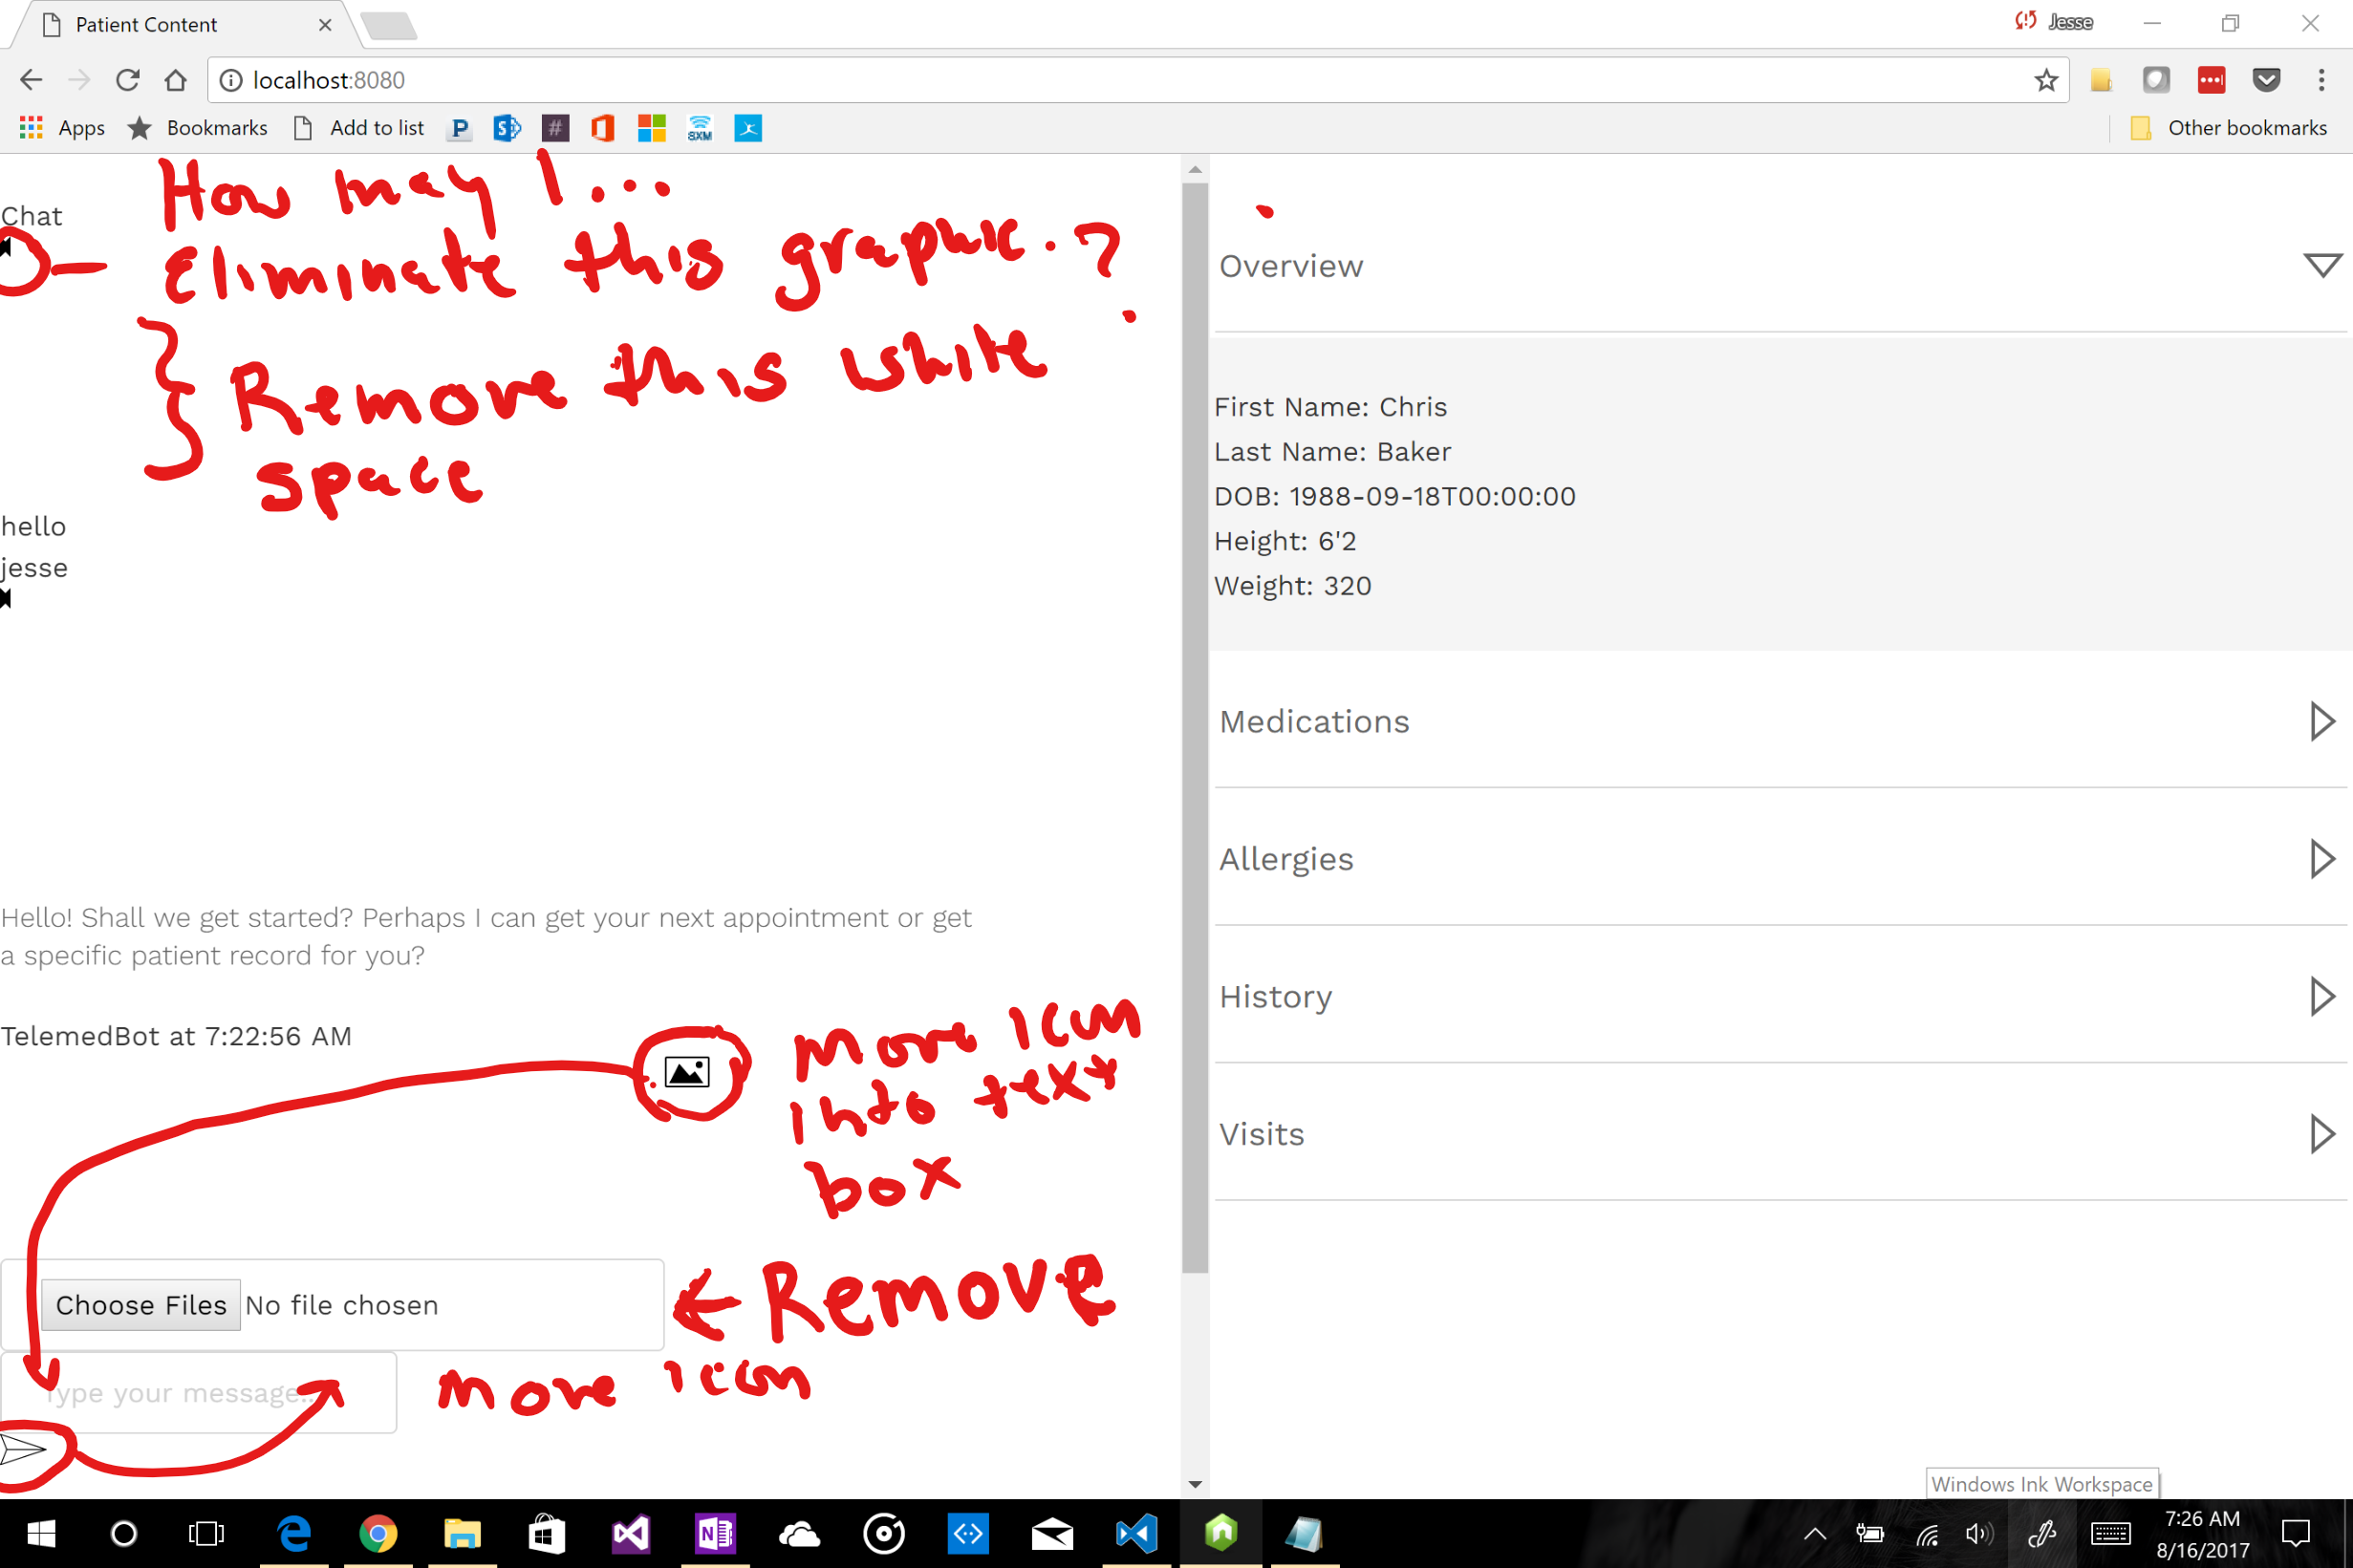Image resolution: width=2353 pixels, height=1568 pixels.
Task: Click the PayPal bookmark icon
Action: click(459, 128)
